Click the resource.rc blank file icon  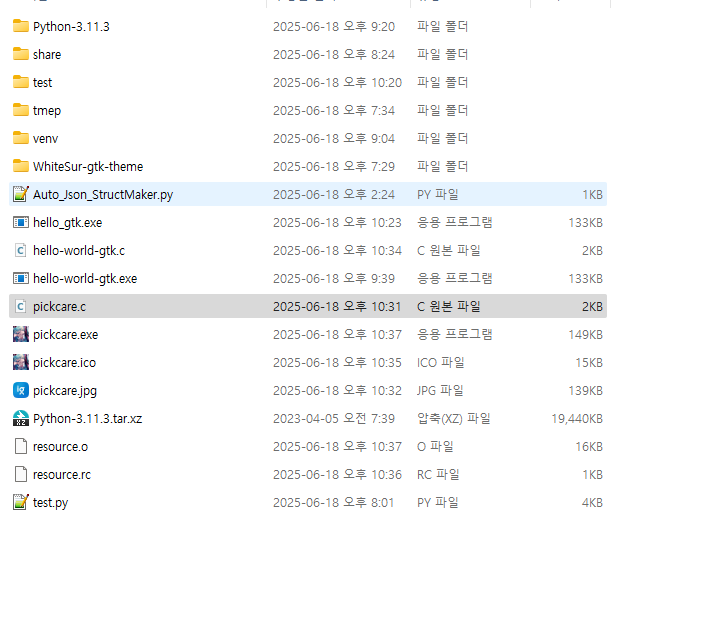click(21, 474)
